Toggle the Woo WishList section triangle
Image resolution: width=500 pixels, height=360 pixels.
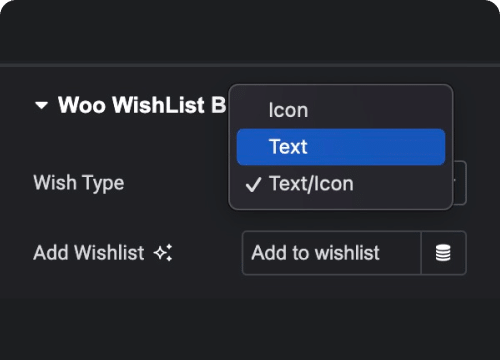pos(42,106)
